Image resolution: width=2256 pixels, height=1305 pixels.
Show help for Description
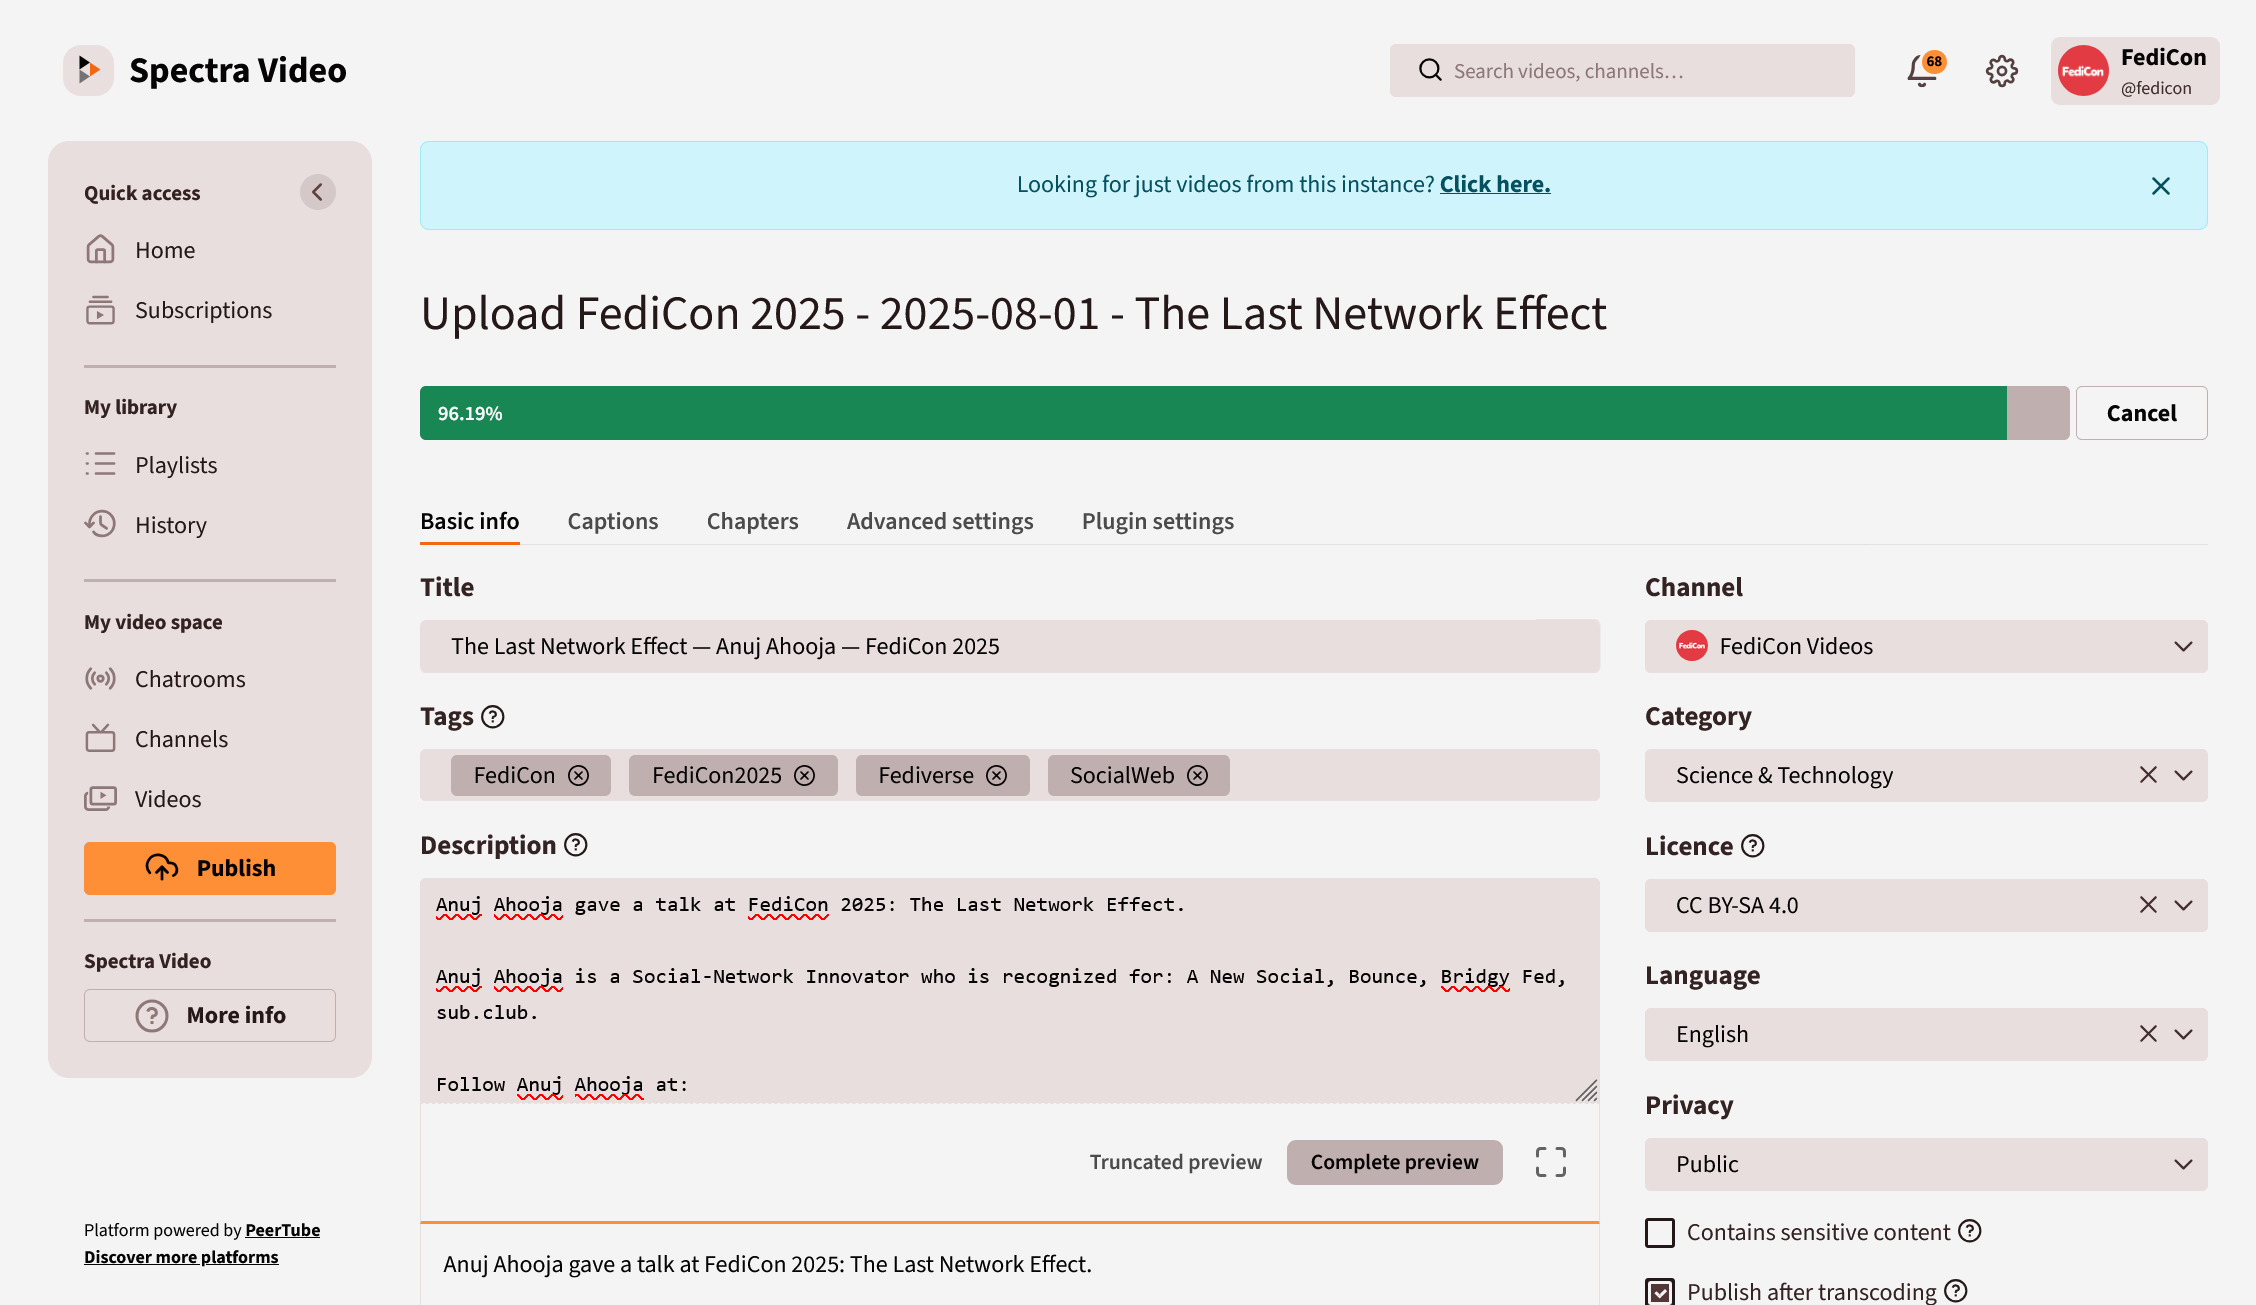(576, 845)
